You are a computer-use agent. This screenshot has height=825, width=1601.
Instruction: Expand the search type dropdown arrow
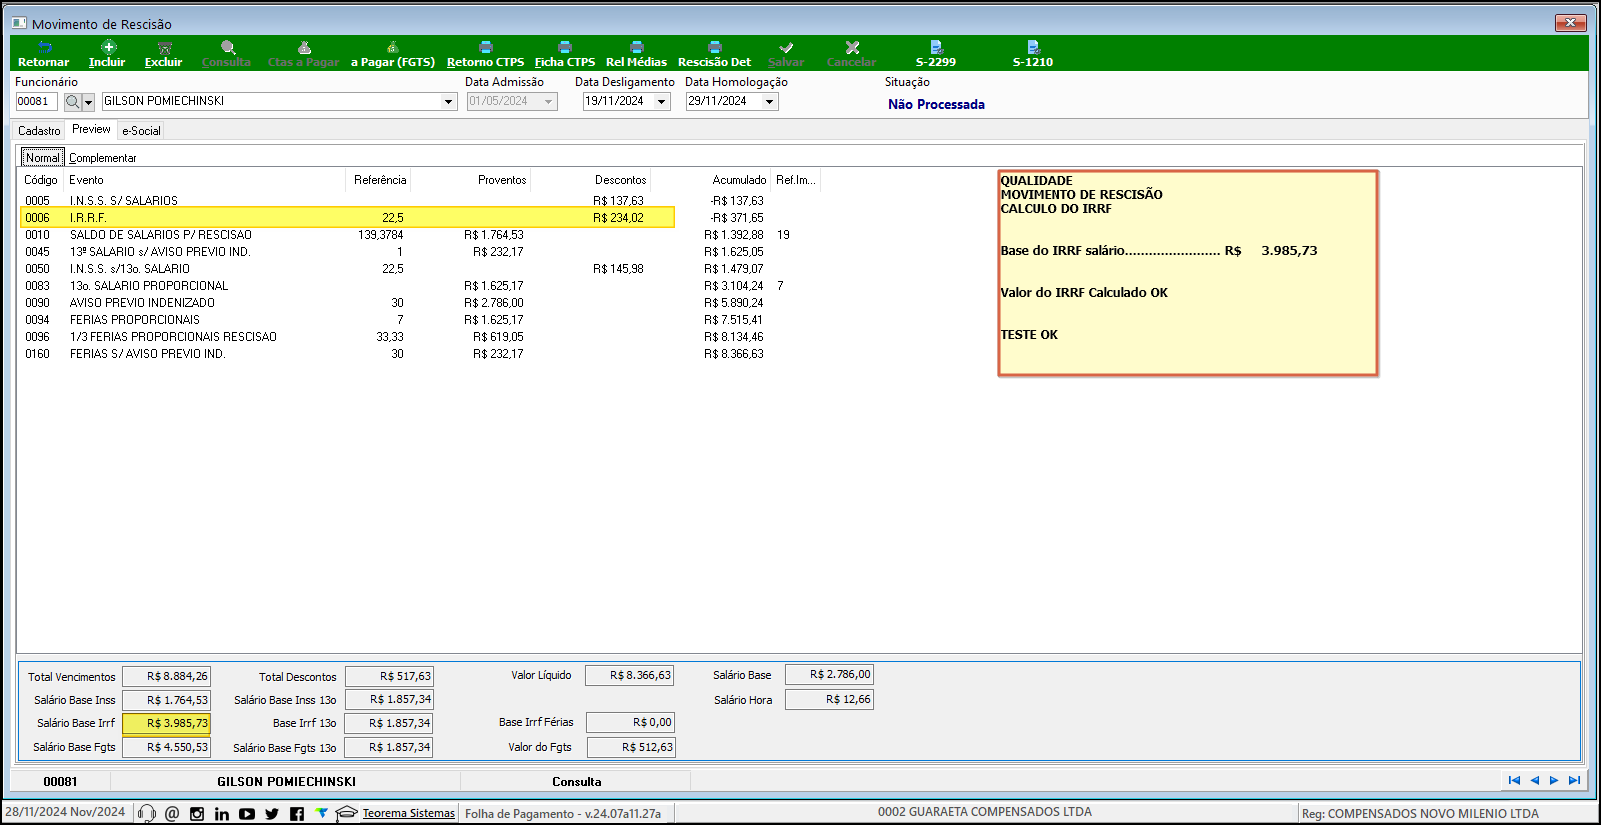88,102
